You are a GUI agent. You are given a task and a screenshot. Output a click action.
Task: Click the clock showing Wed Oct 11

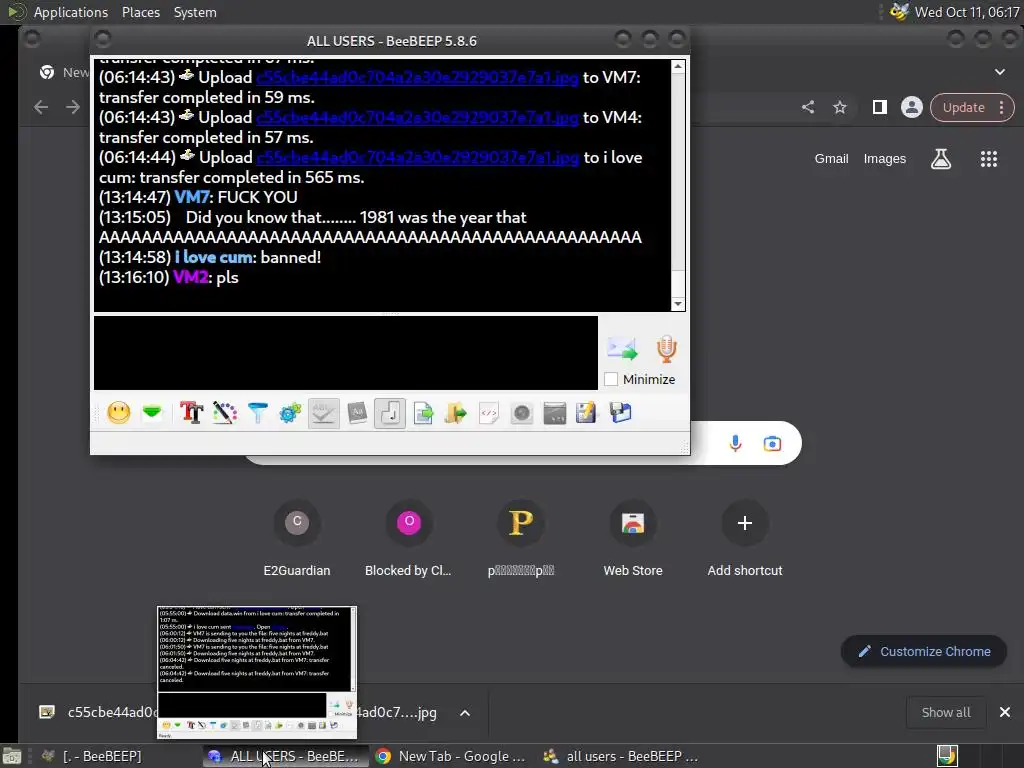[x=967, y=12]
